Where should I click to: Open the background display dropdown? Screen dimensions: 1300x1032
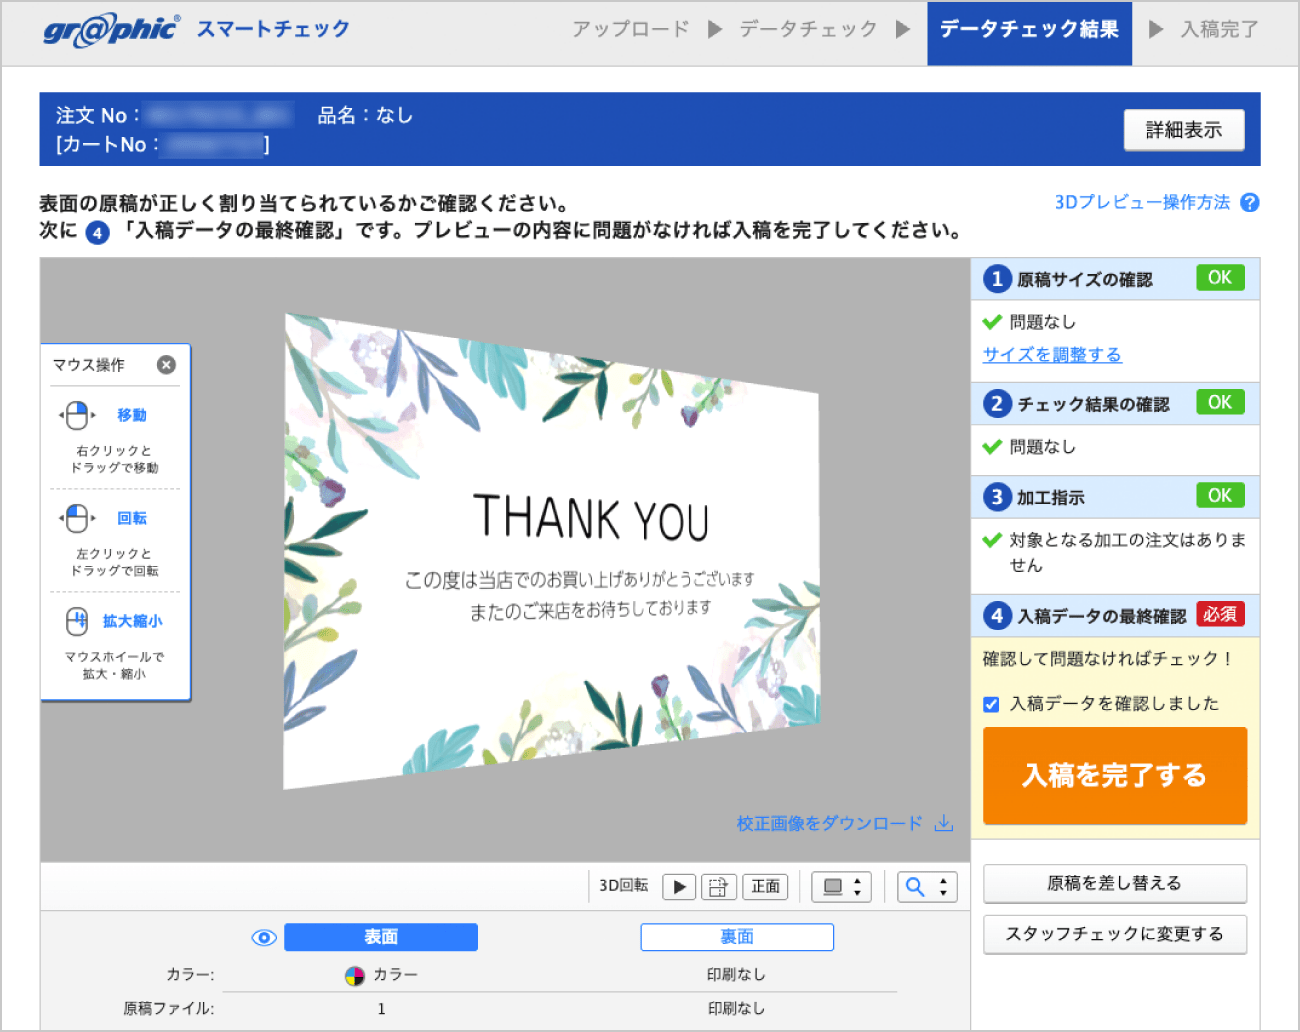point(841,886)
